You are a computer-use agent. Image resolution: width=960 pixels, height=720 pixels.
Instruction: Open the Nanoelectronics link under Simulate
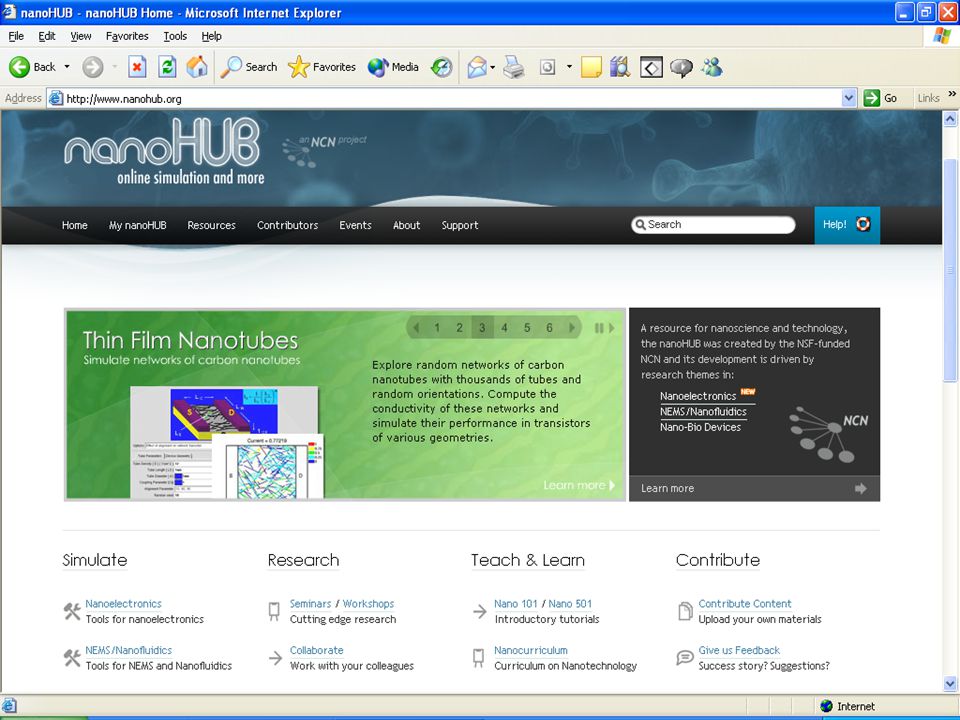click(123, 604)
